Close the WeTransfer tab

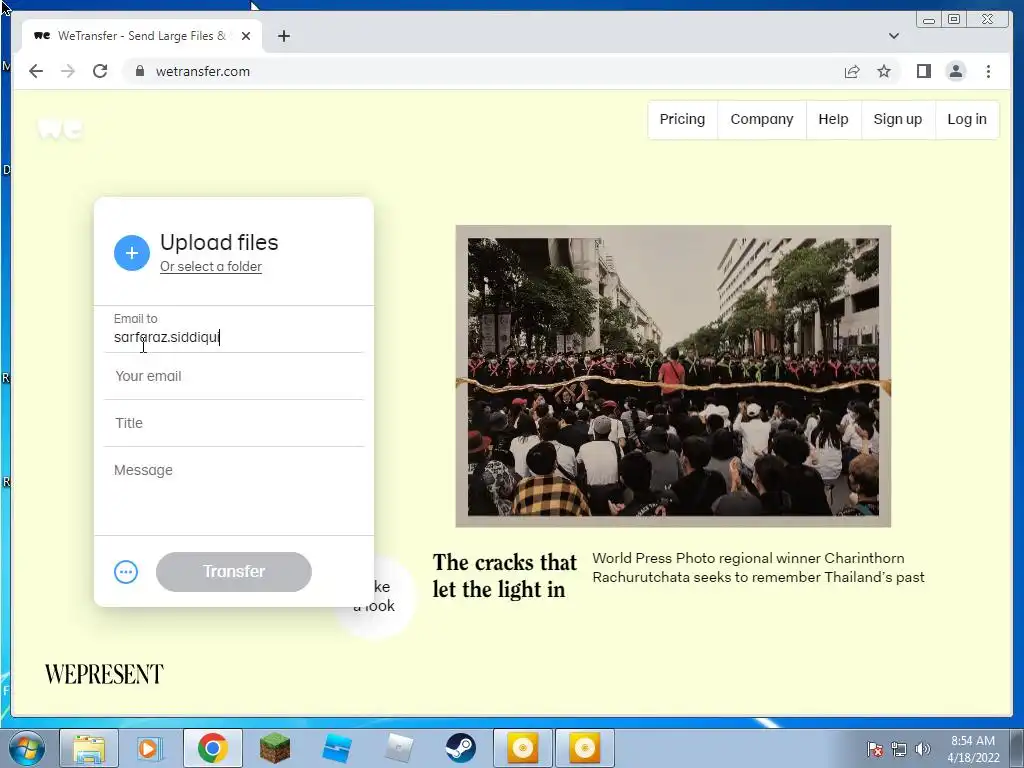click(246, 36)
